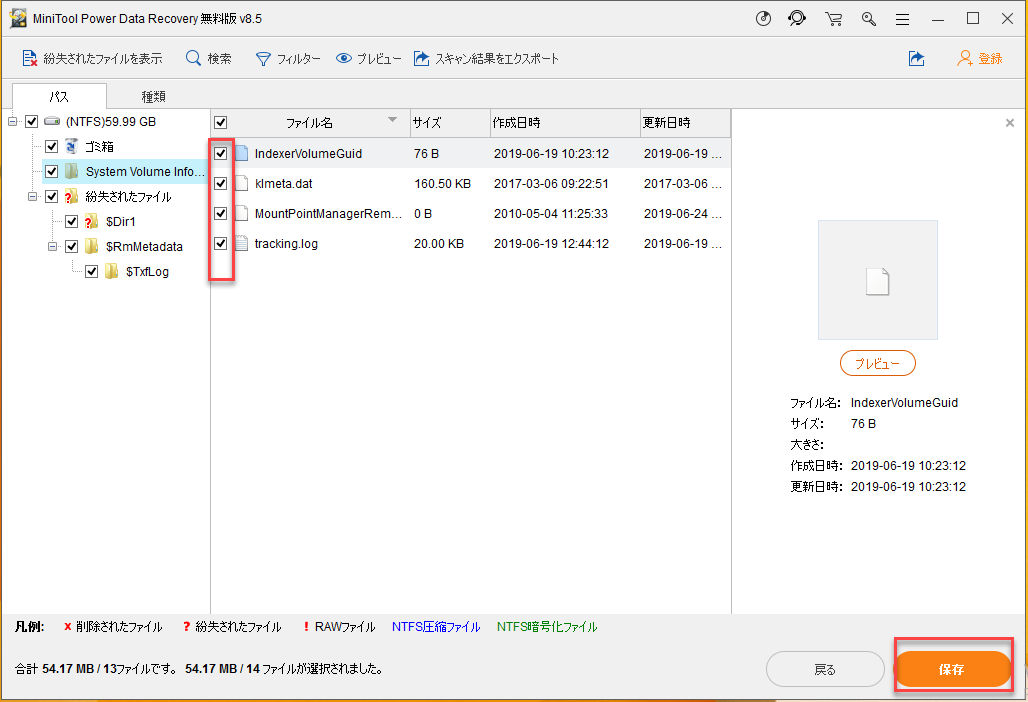Image resolution: width=1028 pixels, height=702 pixels.
Task: Select the ゴミ箱 tree item
Action: click(x=100, y=146)
